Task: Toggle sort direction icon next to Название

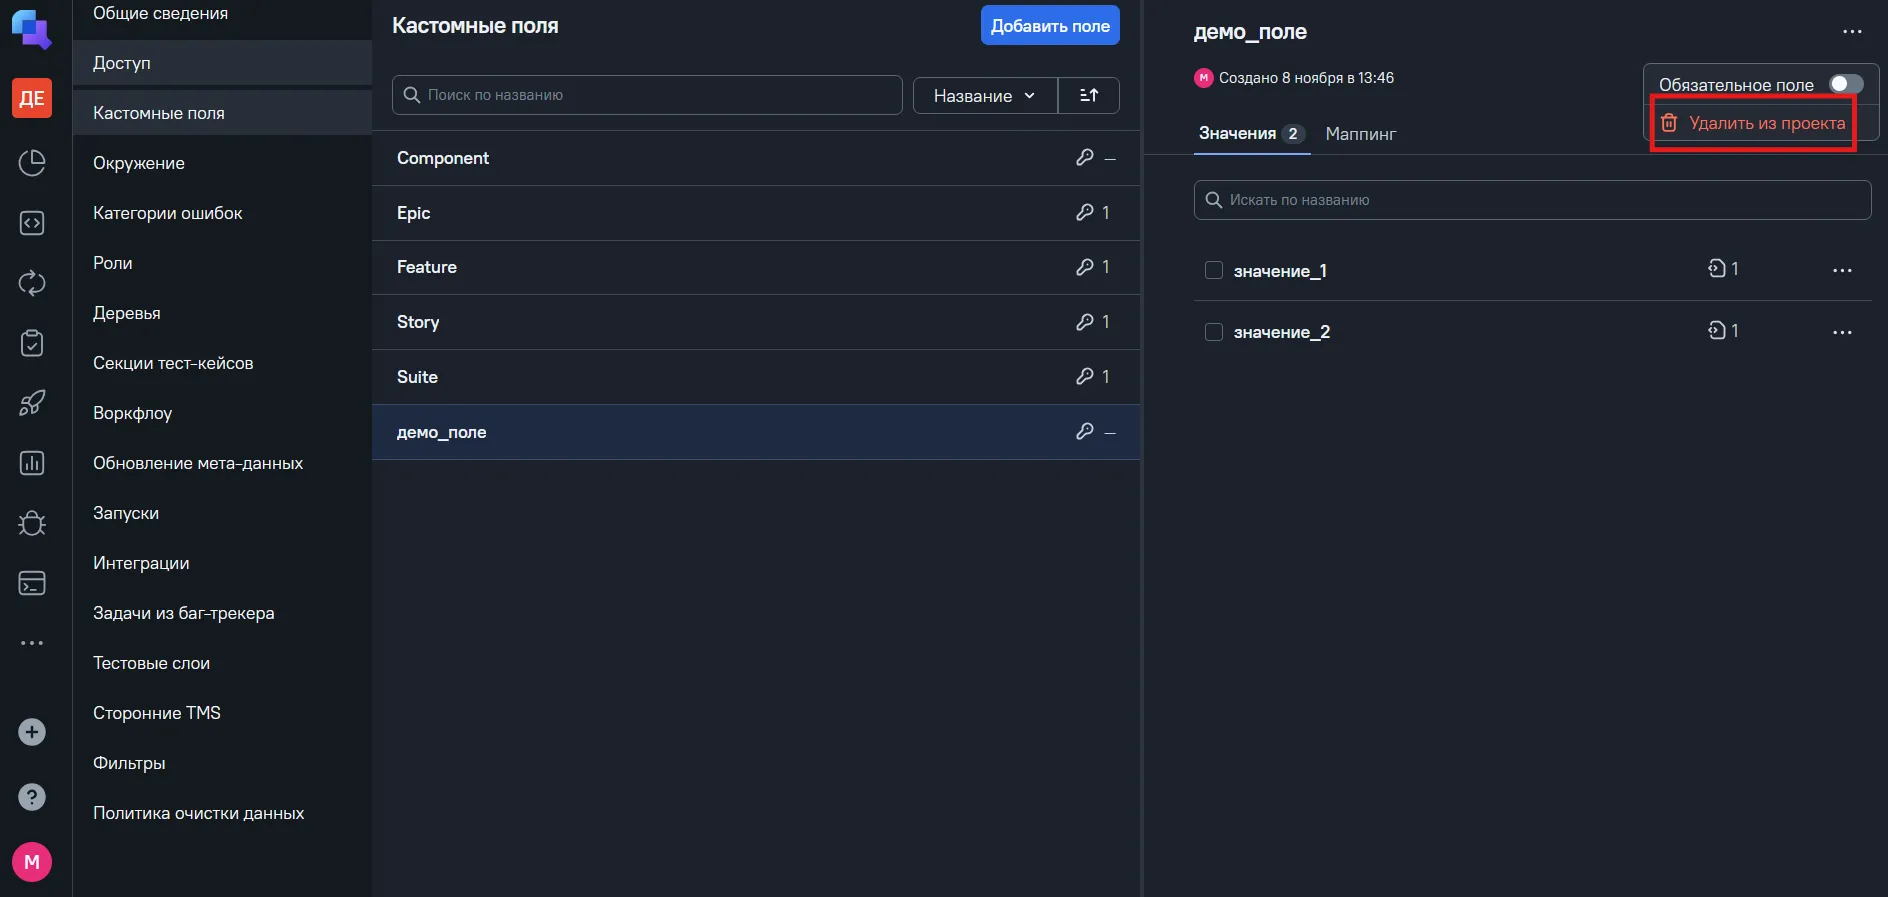Action: coord(1089,95)
